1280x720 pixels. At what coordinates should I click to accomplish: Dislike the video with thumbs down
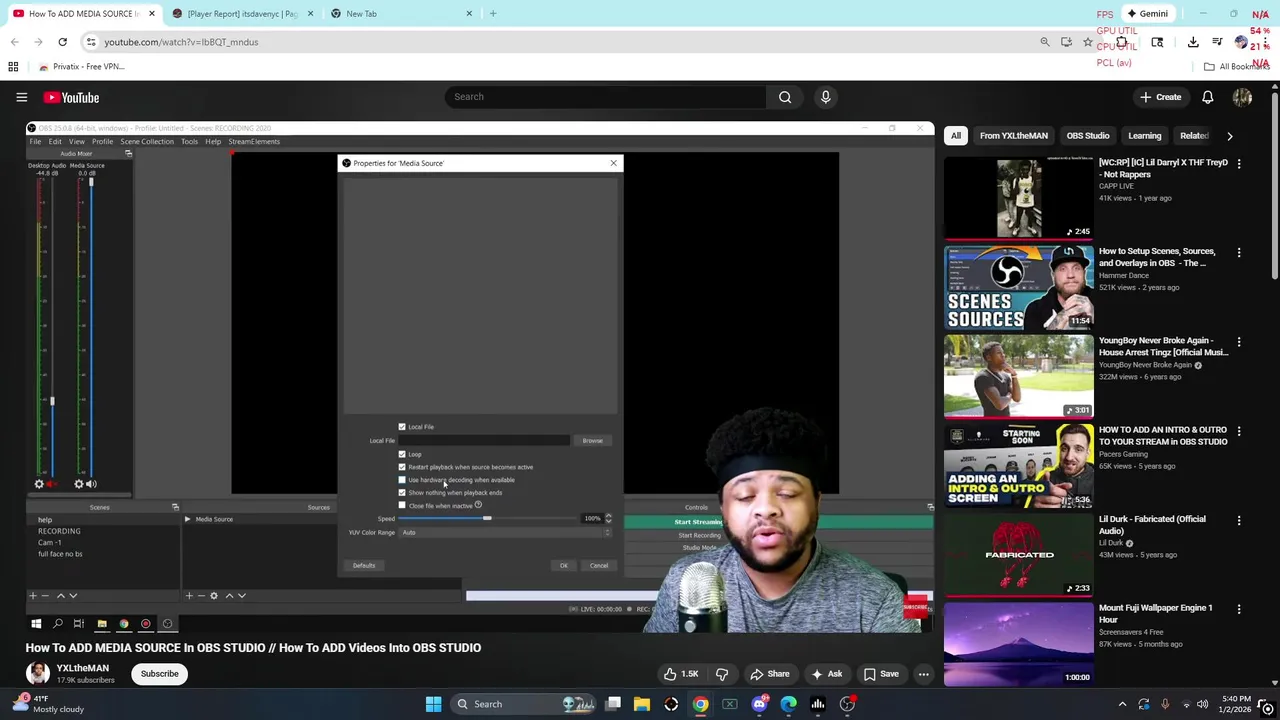[x=722, y=674]
